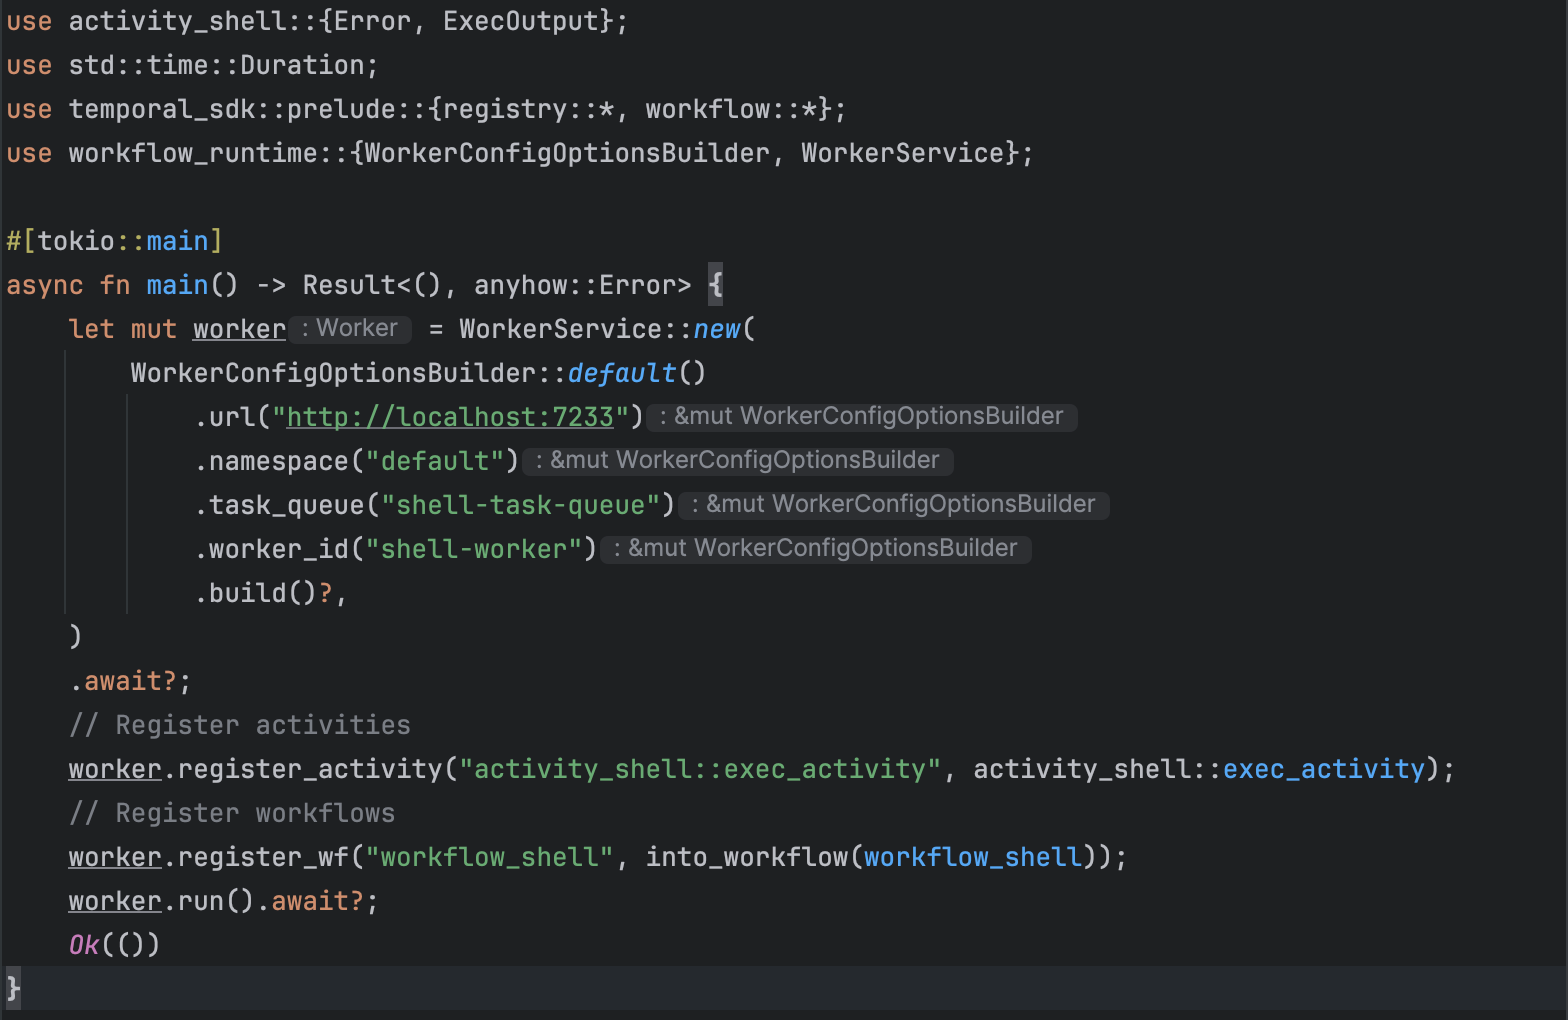This screenshot has height=1020, width=1568.
Task: Click the italic default() method call
Action: (x=637, y=373)
